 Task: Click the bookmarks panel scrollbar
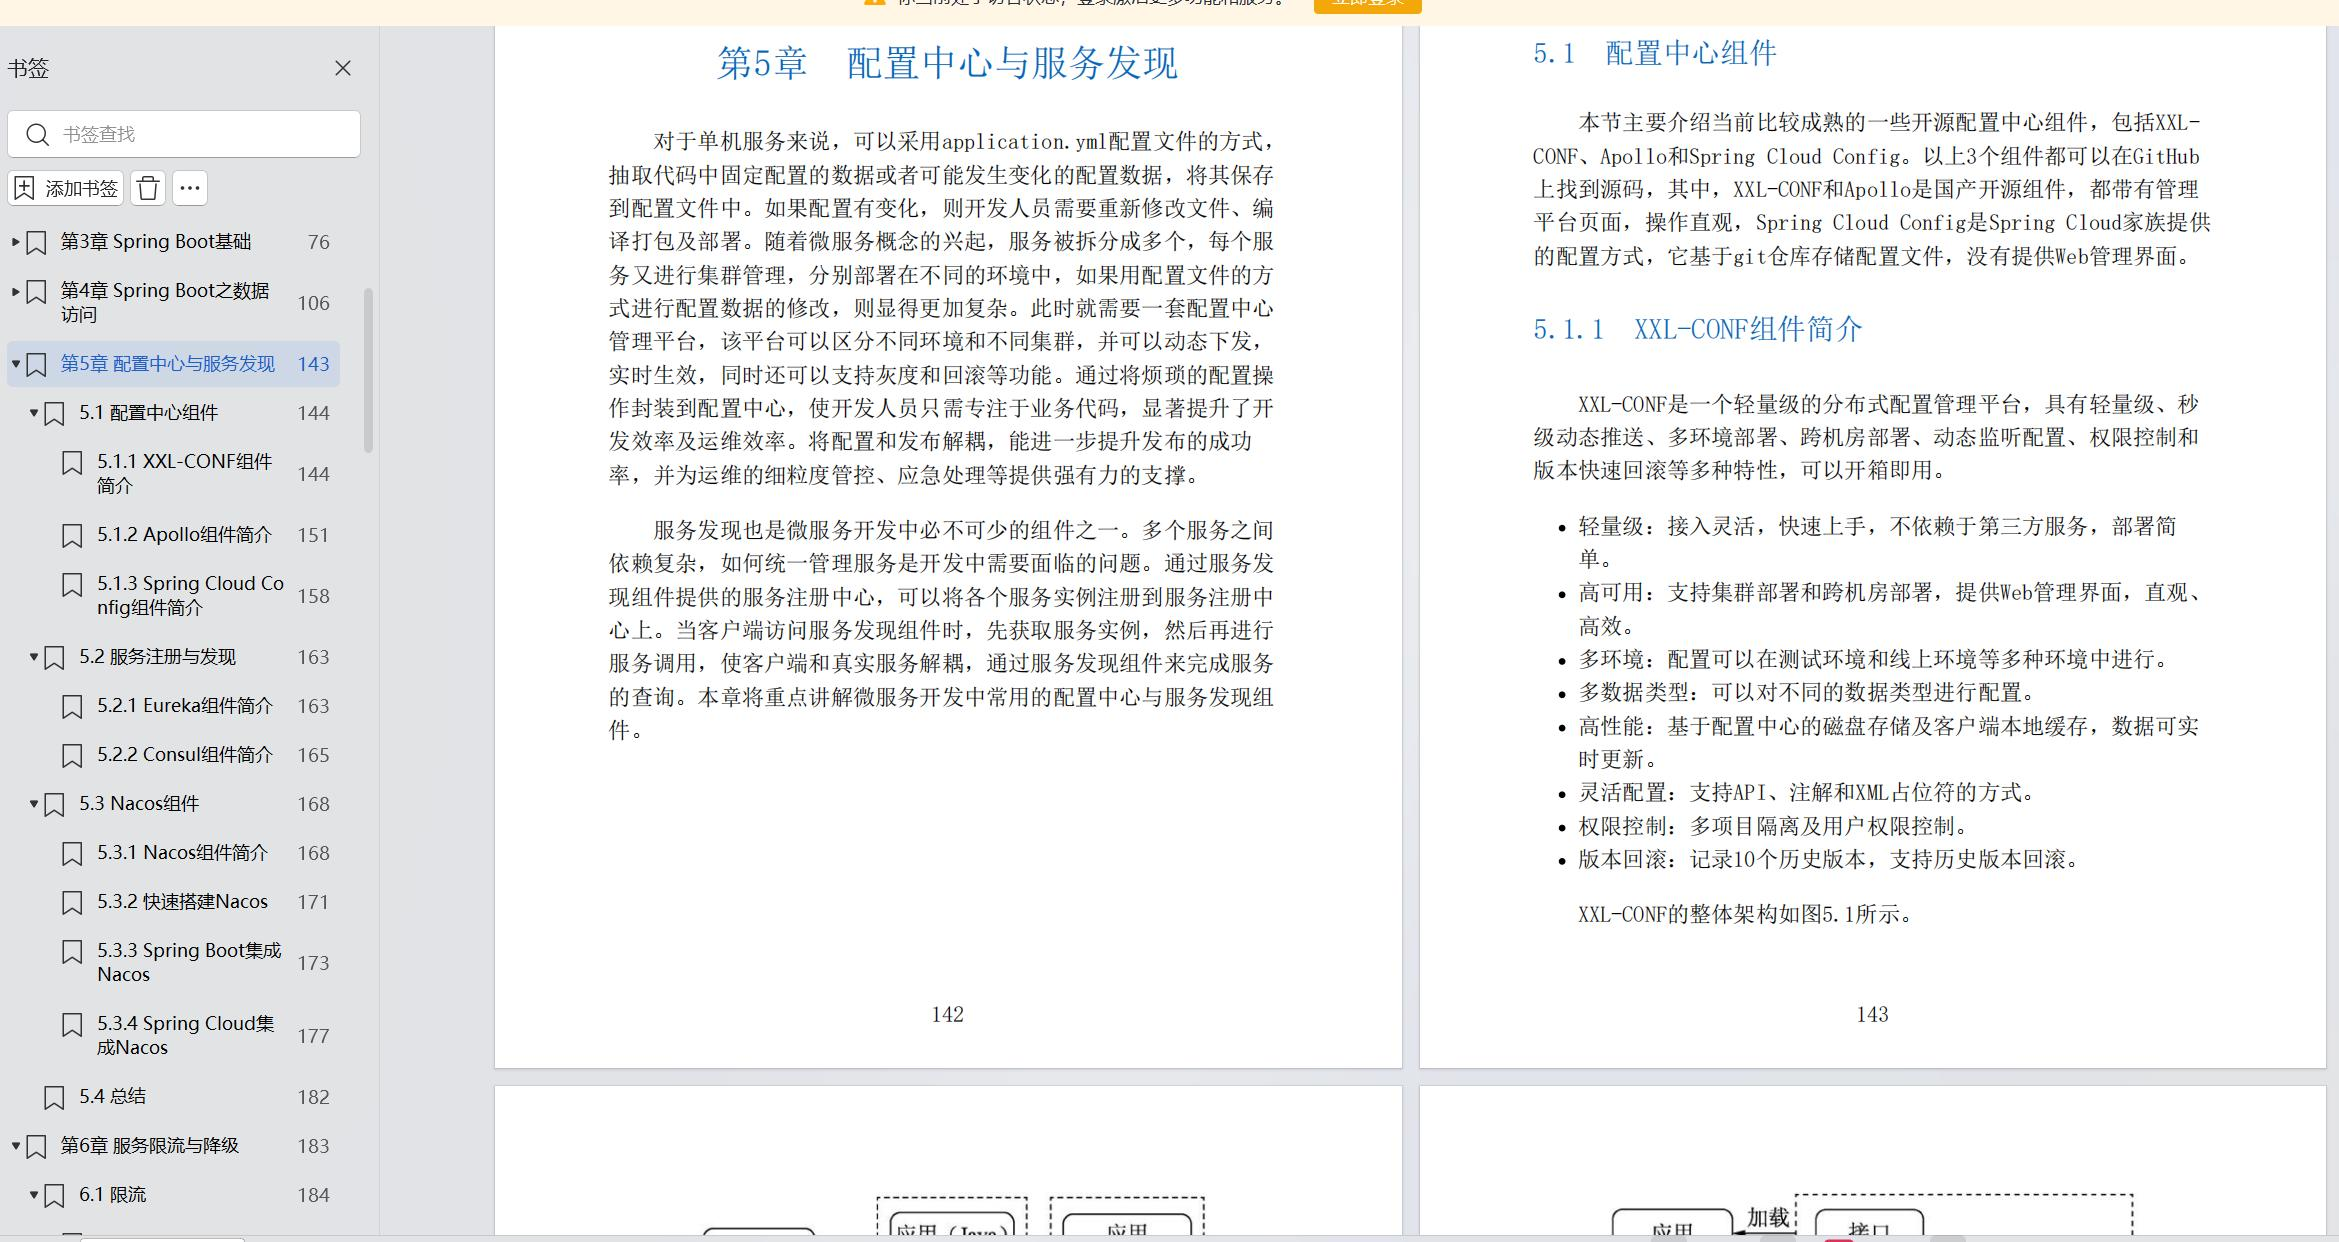(x=368, y=370)
